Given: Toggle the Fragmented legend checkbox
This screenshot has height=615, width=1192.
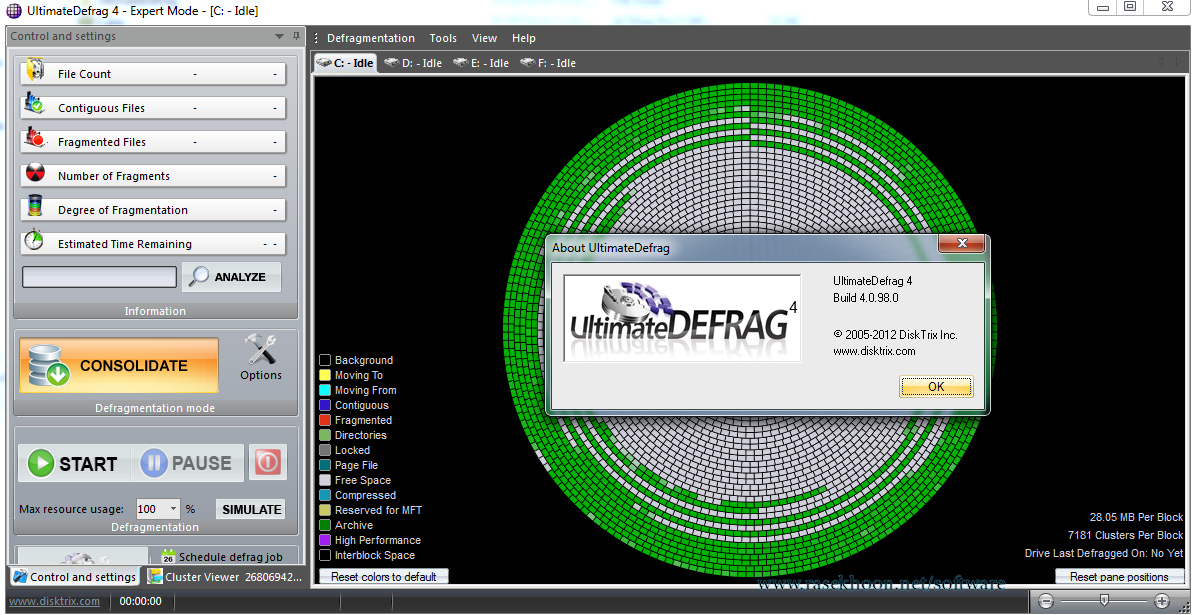Looking at the screenshot, I should point(324,420).
